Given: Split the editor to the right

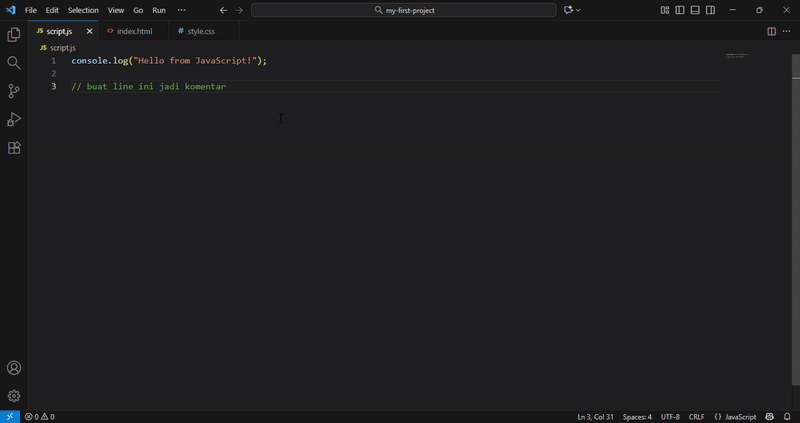Looking at the screenshot, I should [771, 31].
